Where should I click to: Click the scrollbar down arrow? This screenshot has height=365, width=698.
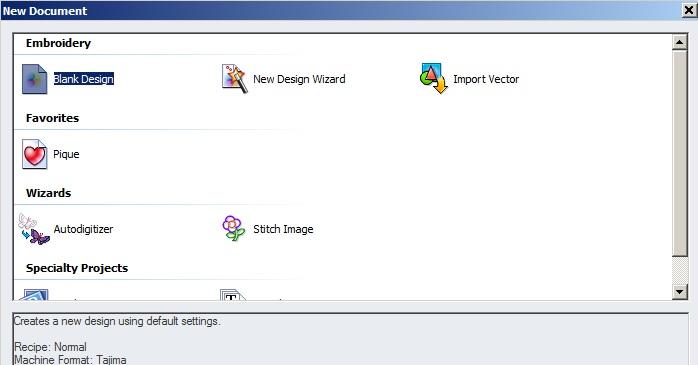click(680, 292)
